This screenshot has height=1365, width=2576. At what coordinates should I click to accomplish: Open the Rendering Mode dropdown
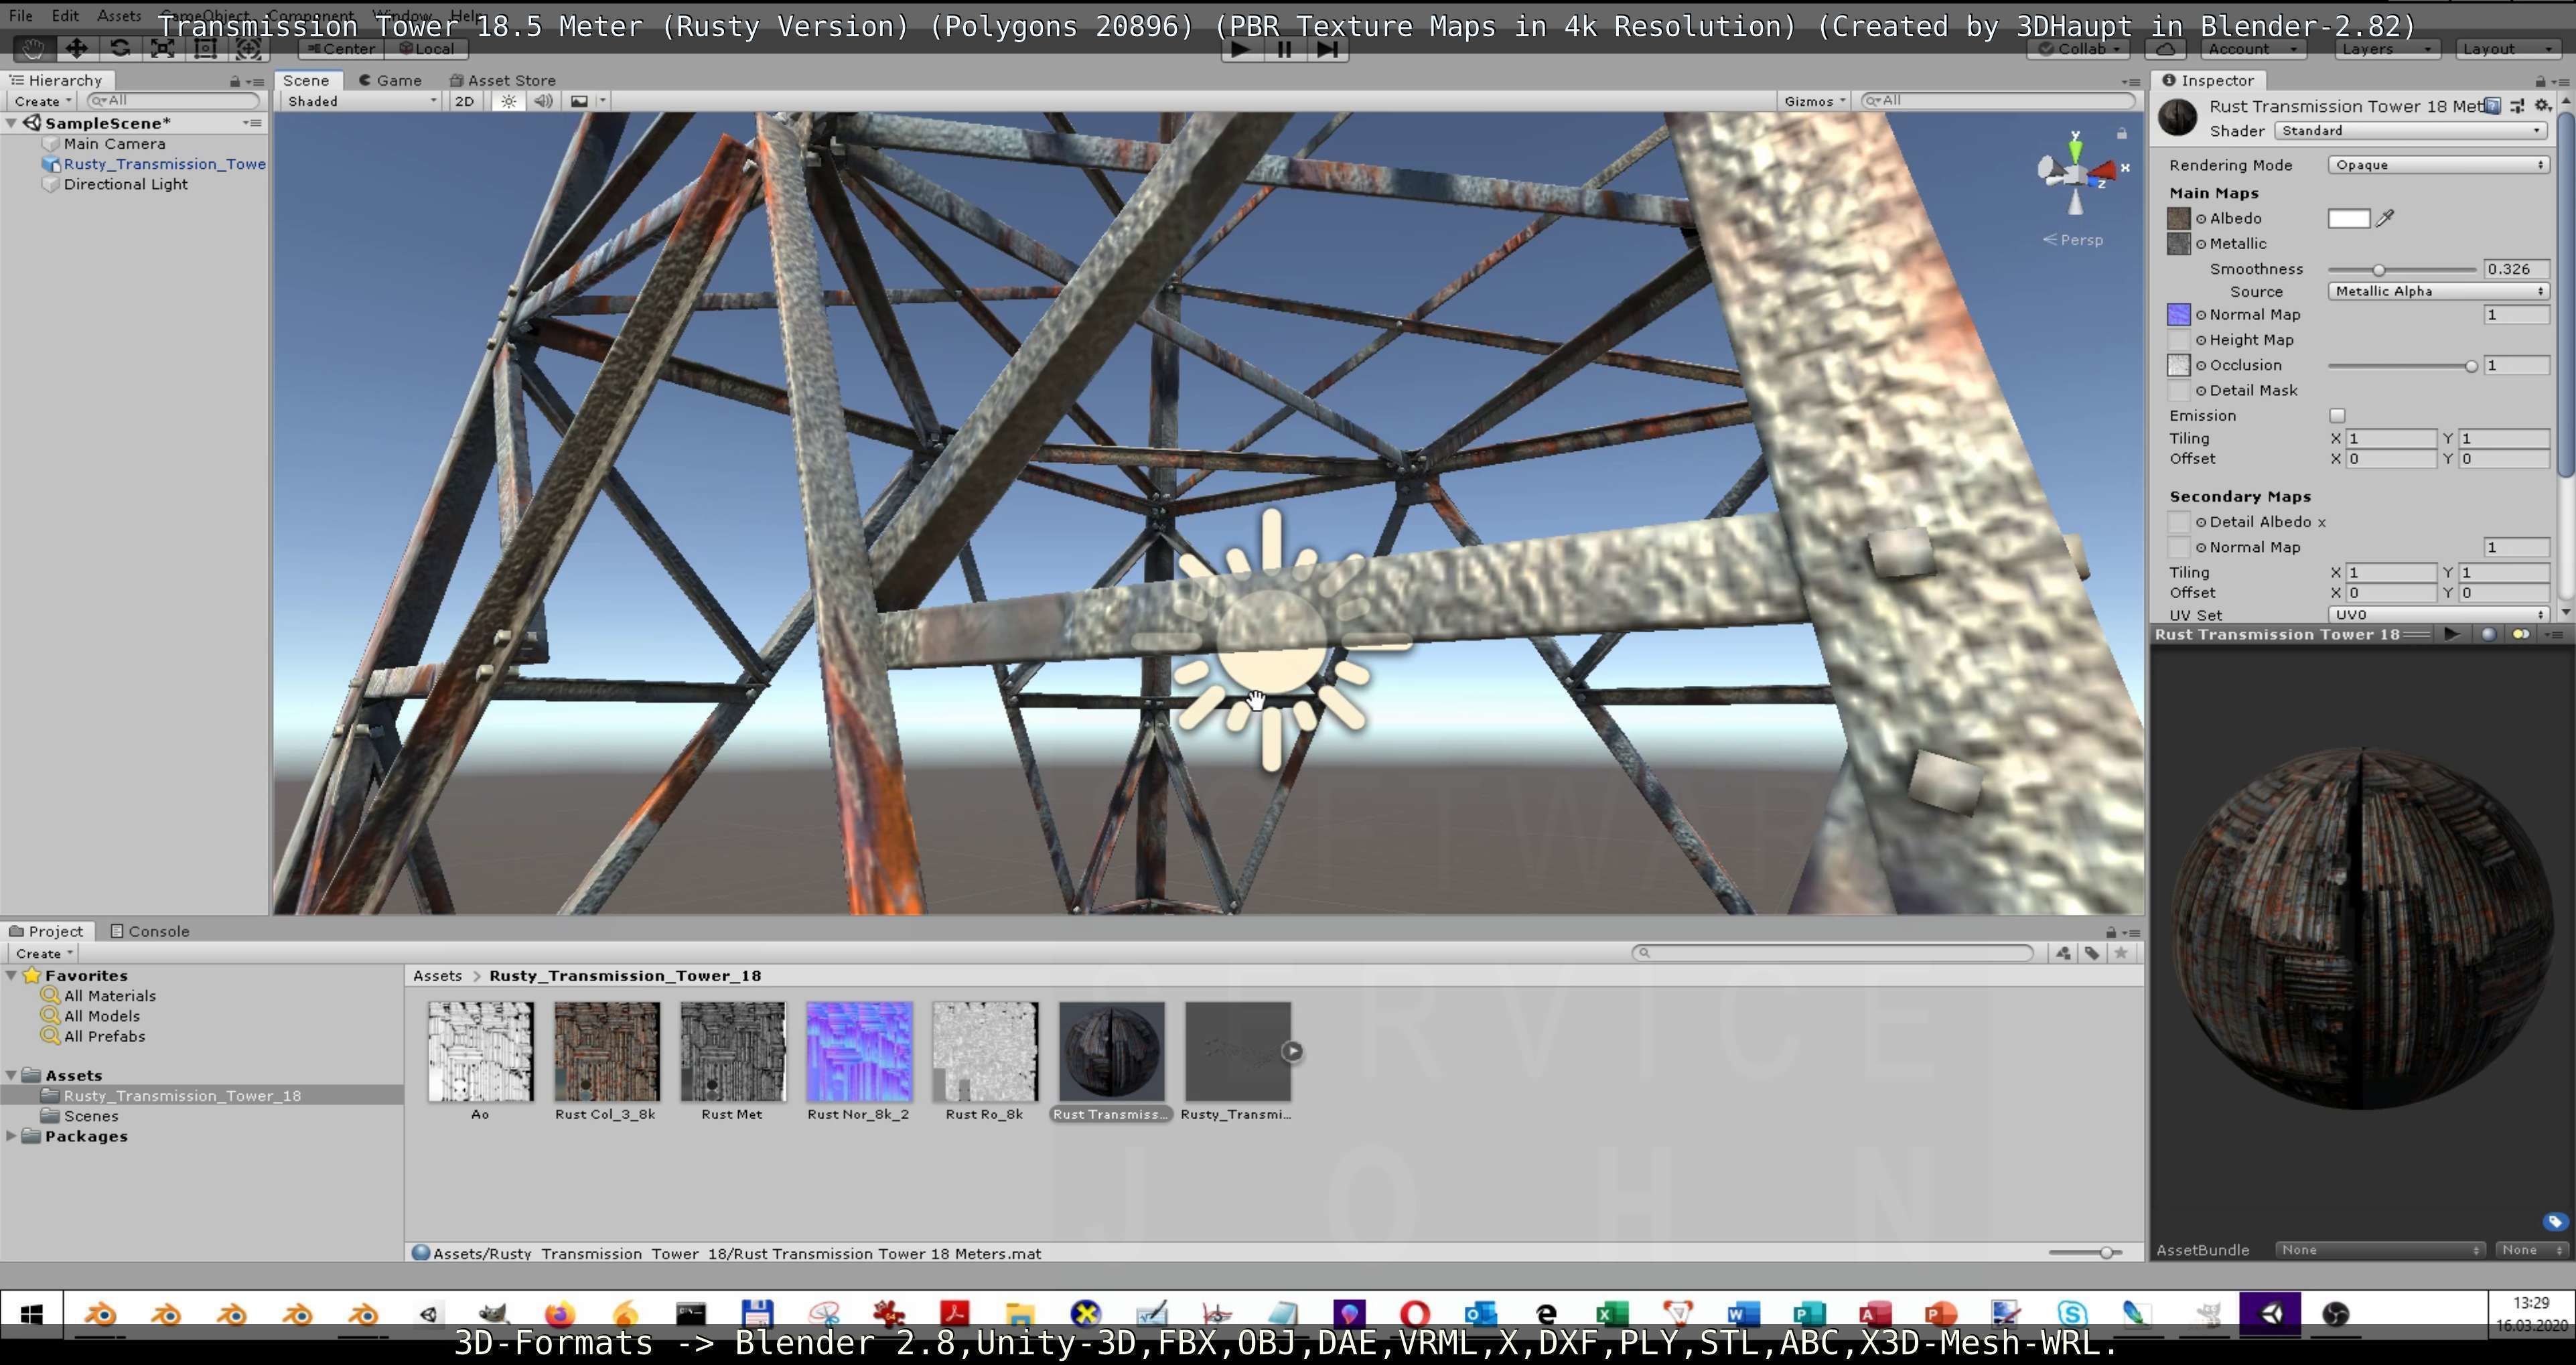click(x=2437, y=165)
